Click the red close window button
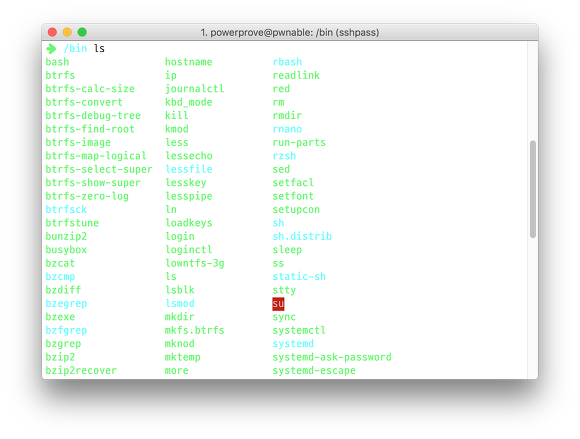This screenshot has width=580, height=439. click(x=52, y=32)
